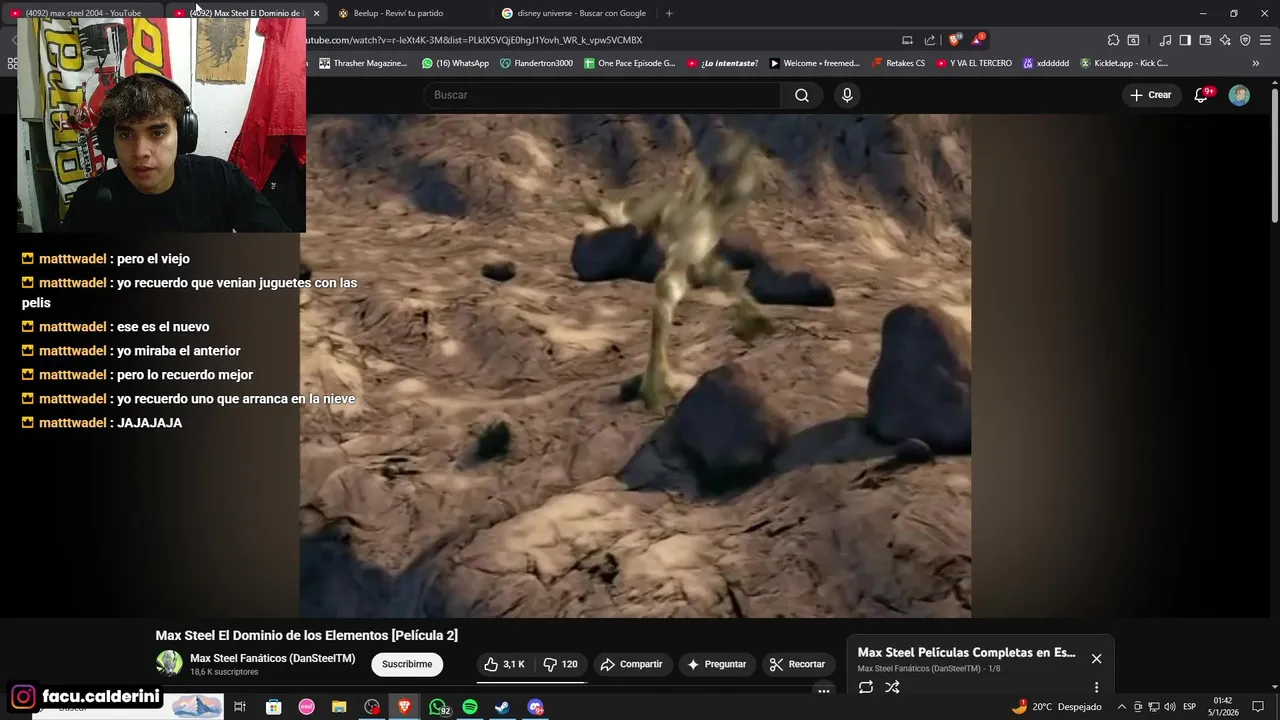The image size is (1280, 720).
Task: Open more actions ellipsis below video
Action: 824,690
